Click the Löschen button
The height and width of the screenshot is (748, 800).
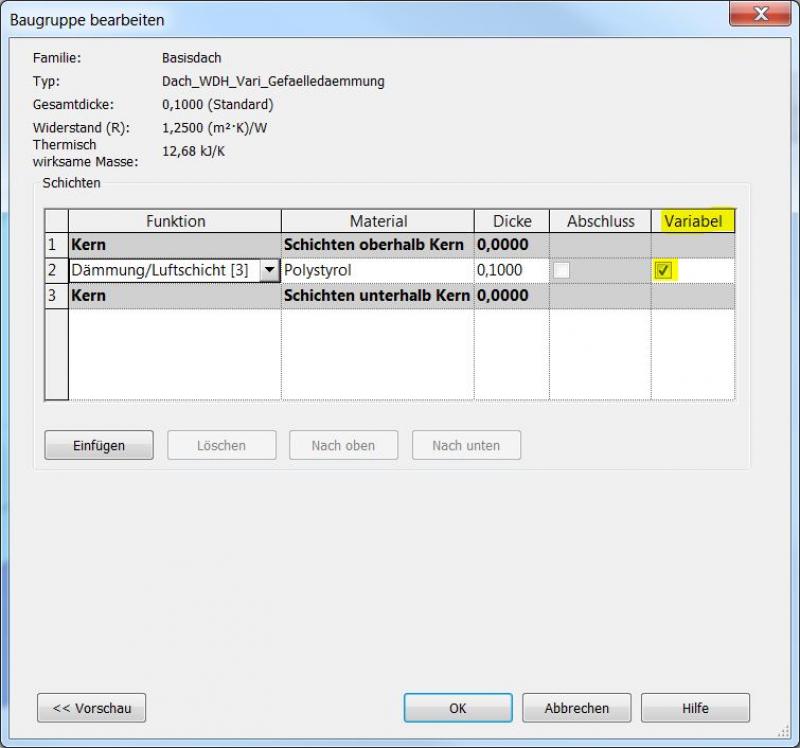(x=221, y=445)
